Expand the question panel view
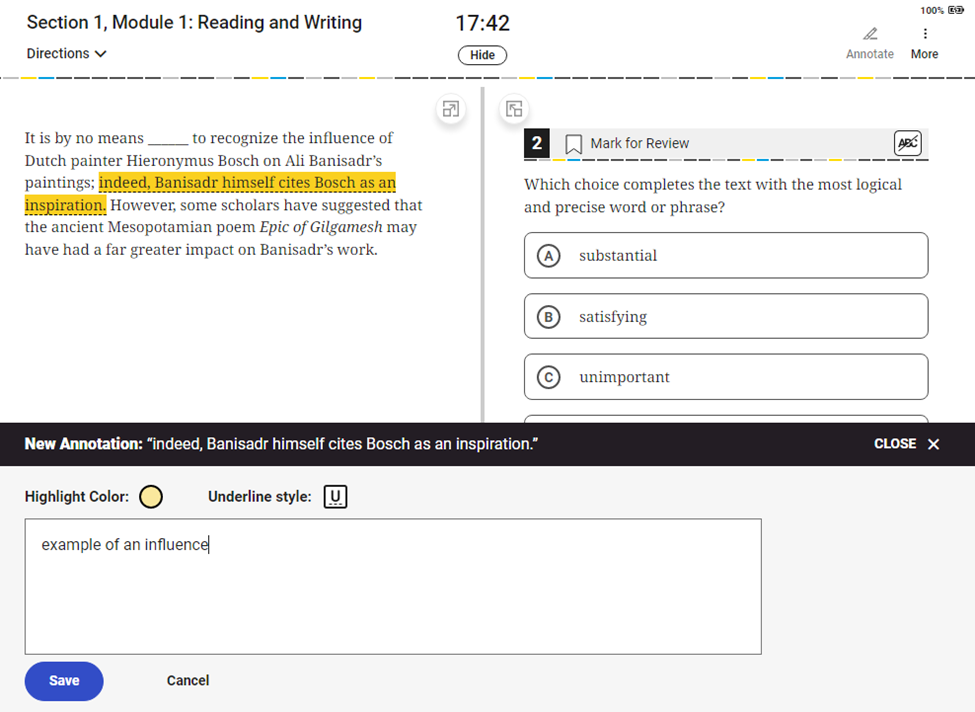This screenshot has width=975, height=712. [x=515, y=109]
